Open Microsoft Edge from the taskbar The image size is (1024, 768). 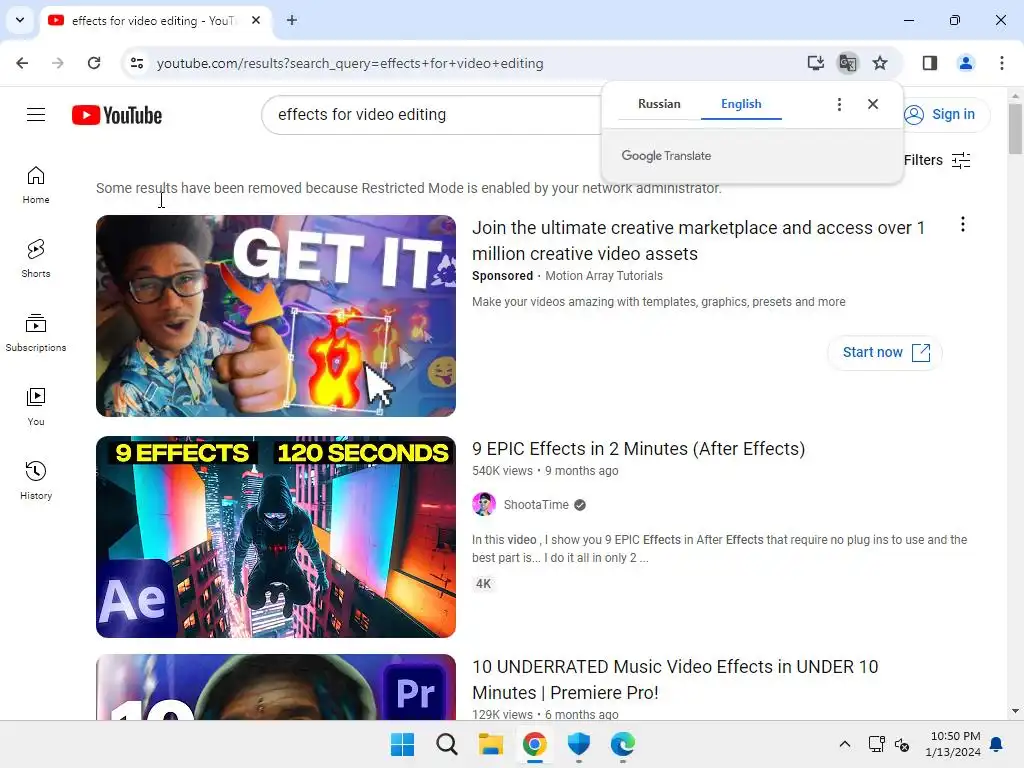[622, 744]
